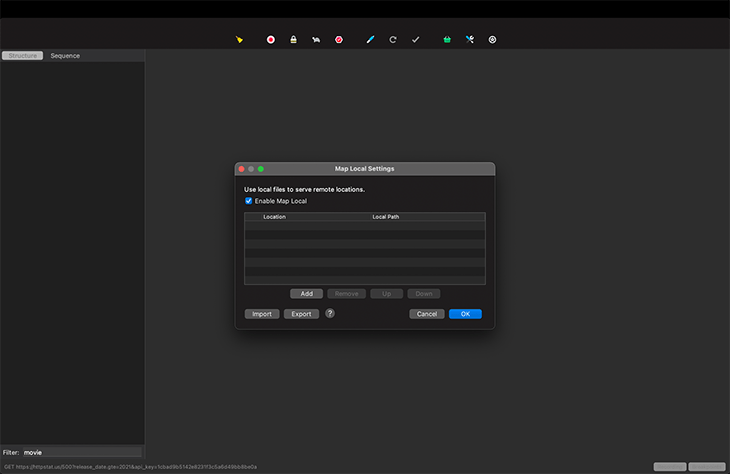This screenshot has width=730, height=474.
Task: Confirm the dialog with the OK button
Action: click(465, 314)
